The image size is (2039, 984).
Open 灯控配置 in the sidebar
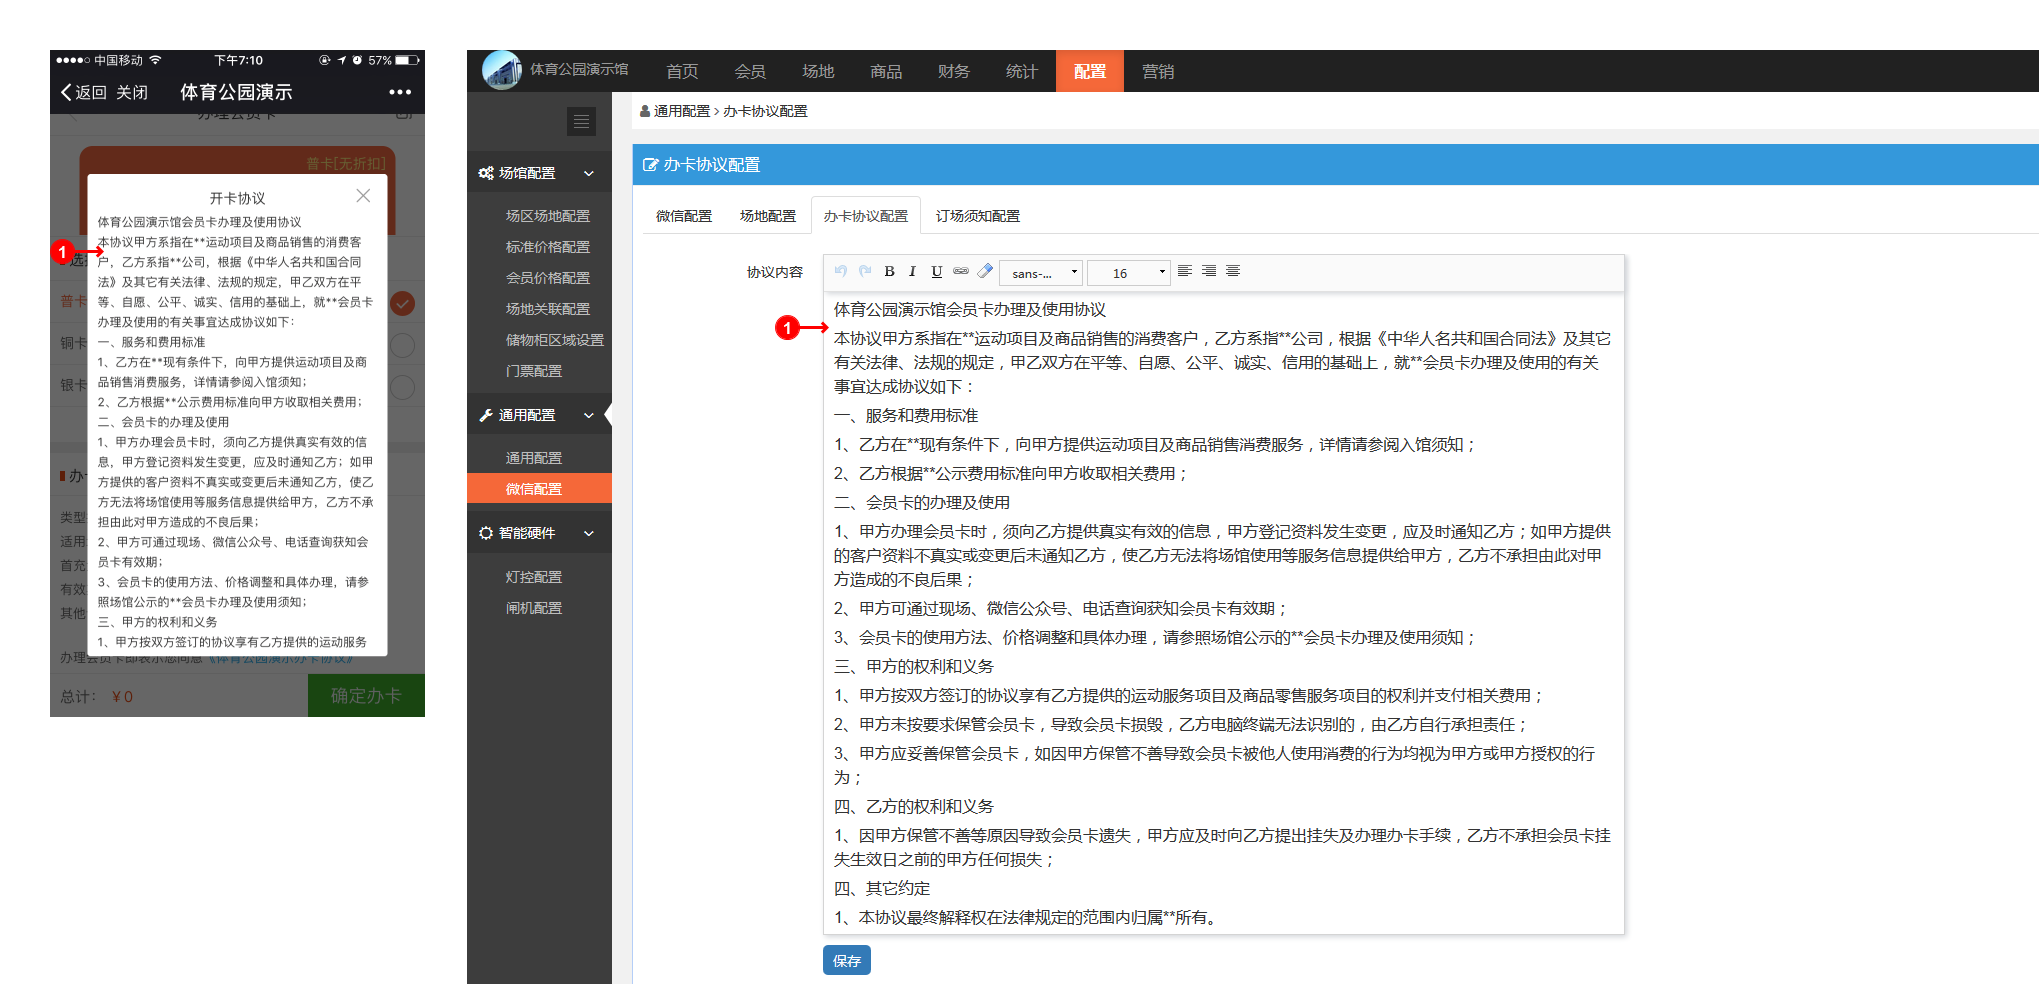point(534,577)
